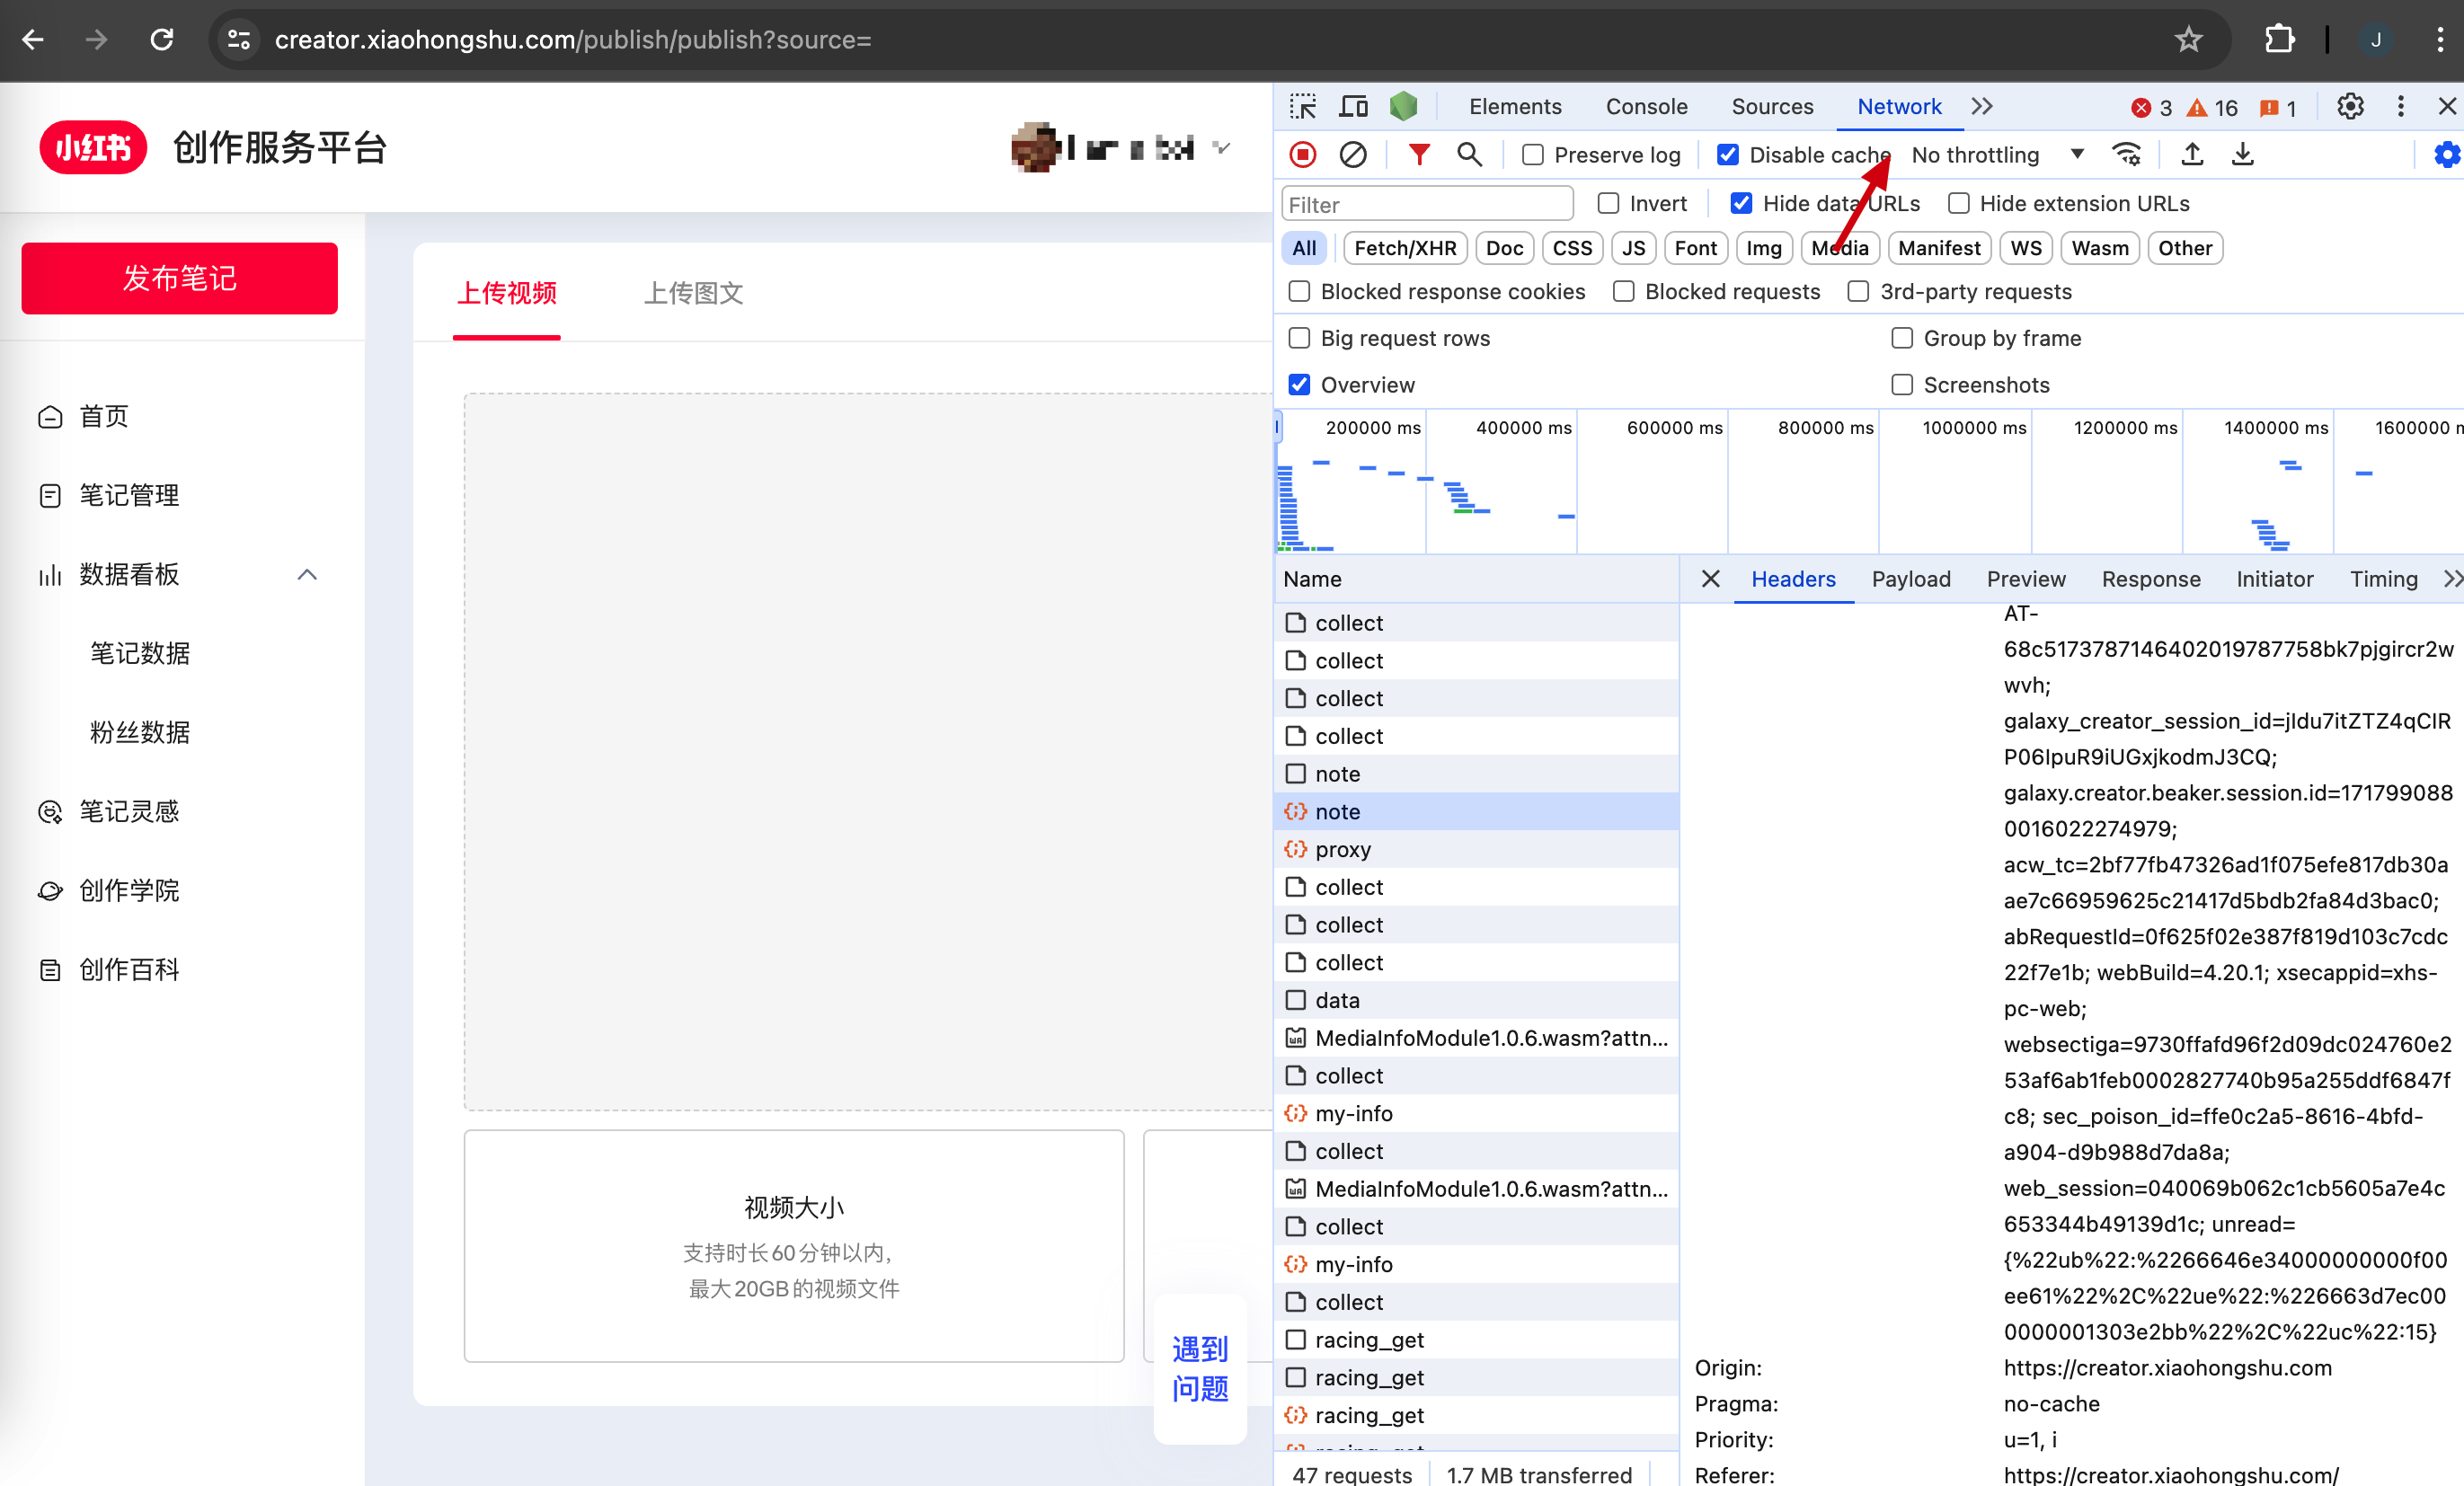Click the Network tab in DevTools

point(1901,106)
